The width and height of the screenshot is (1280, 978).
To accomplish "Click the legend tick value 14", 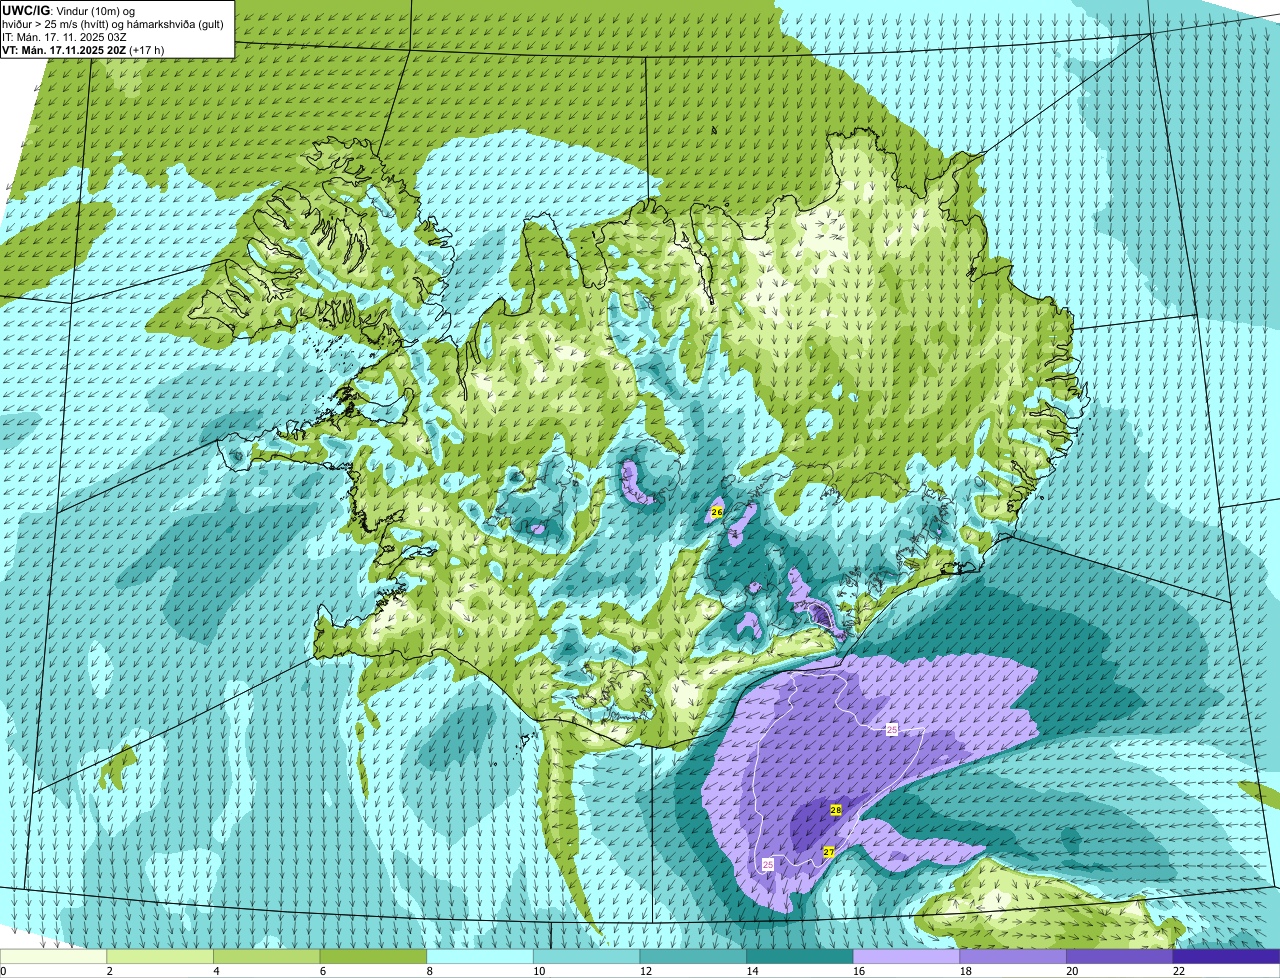I will [x=752, y=971].
